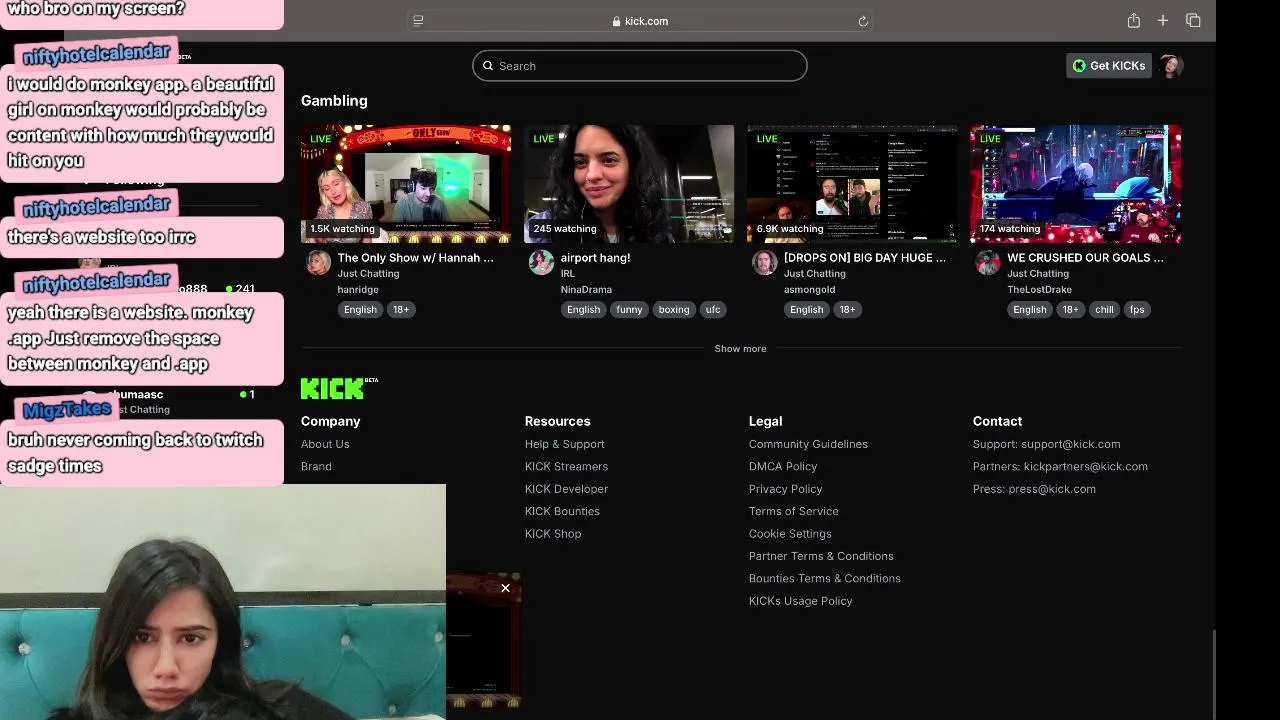The width and height of the screenshot is (1280, 720).
Task: Focus the Search field
Action: pos(640,66)
